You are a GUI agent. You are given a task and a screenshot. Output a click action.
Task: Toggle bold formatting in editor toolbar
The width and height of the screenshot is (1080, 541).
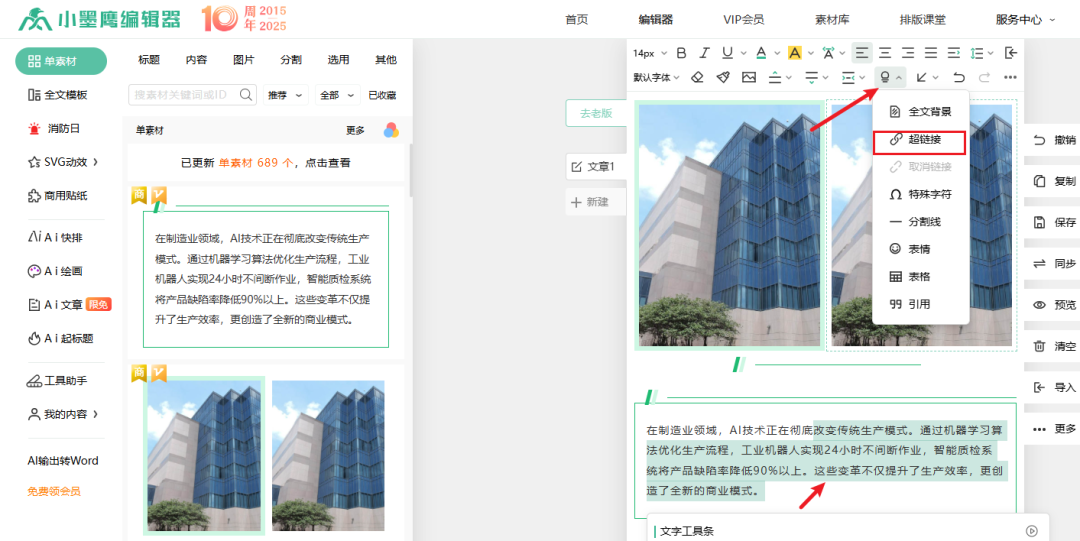click(x=681, y=52)
